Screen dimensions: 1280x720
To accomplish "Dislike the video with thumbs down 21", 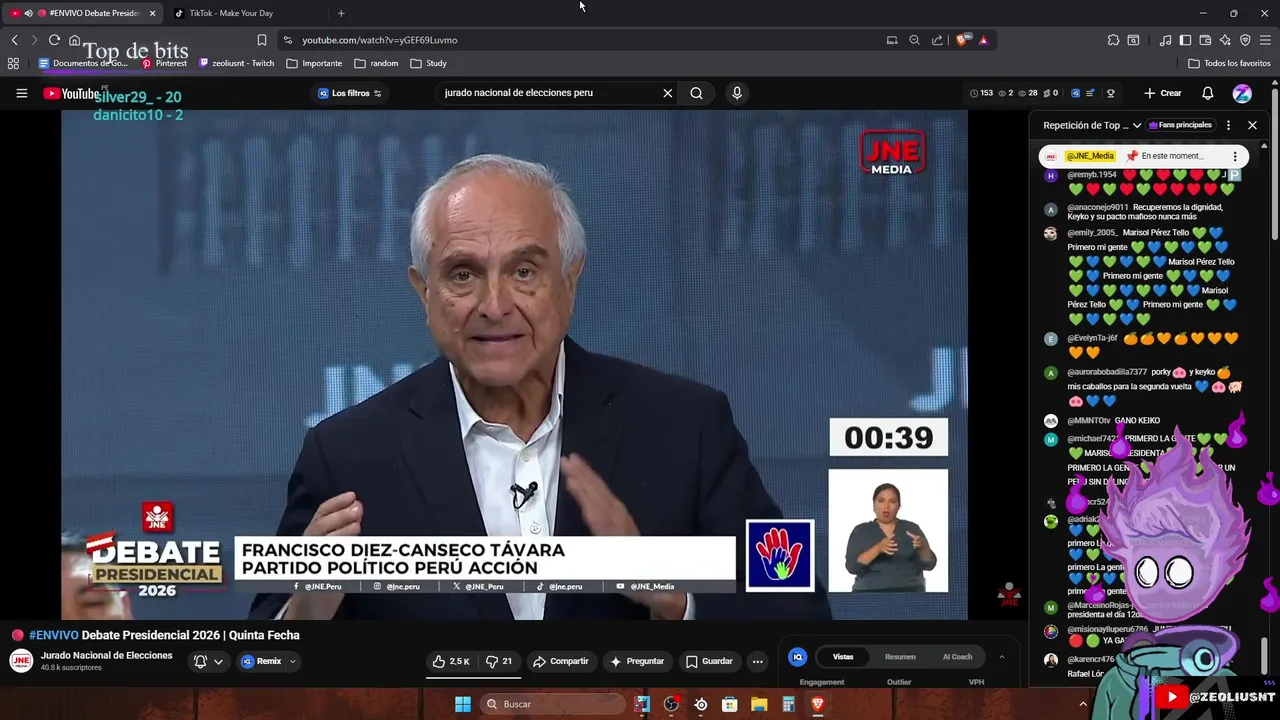I will click(499, 661).
